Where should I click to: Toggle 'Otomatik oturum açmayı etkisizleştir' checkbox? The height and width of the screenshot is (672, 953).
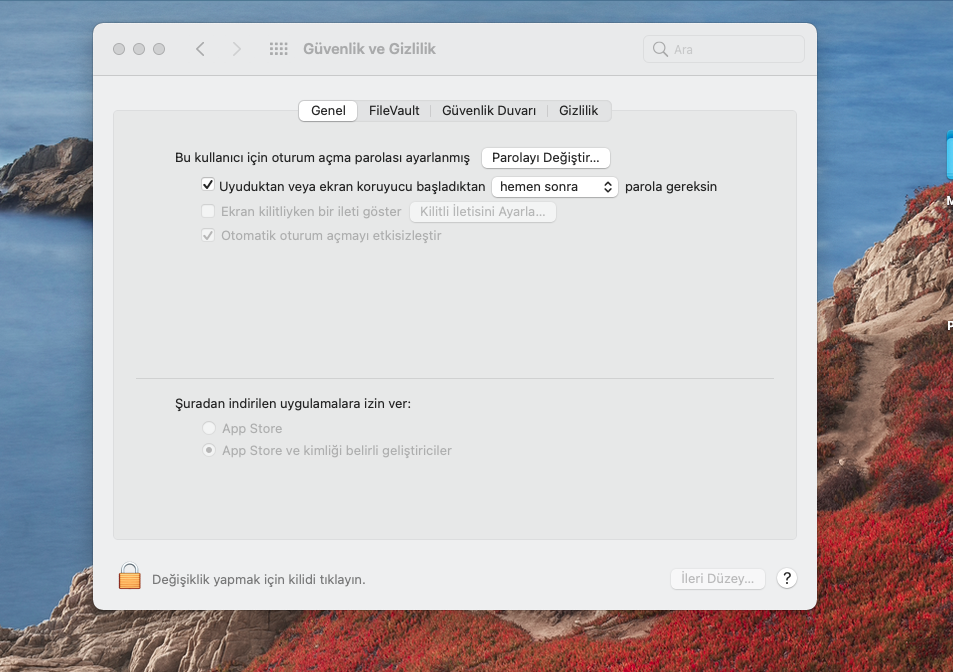208,236
